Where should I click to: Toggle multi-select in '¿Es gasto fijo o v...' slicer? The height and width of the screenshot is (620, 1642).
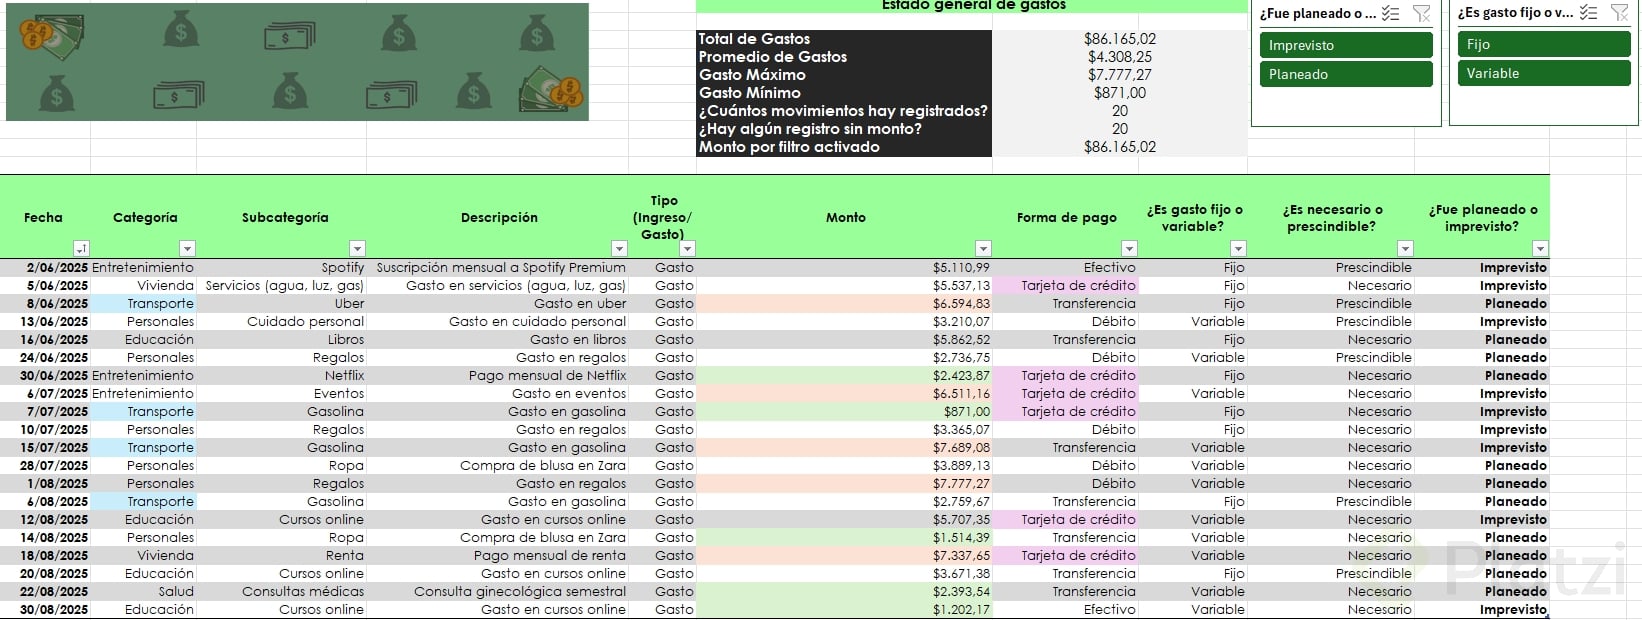tap(1588, 13)
